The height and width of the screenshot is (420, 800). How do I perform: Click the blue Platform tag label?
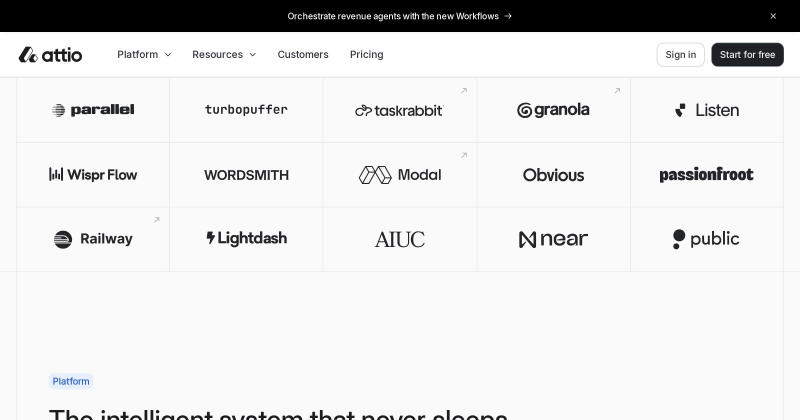pyautogui.click(x=71, y=381)
